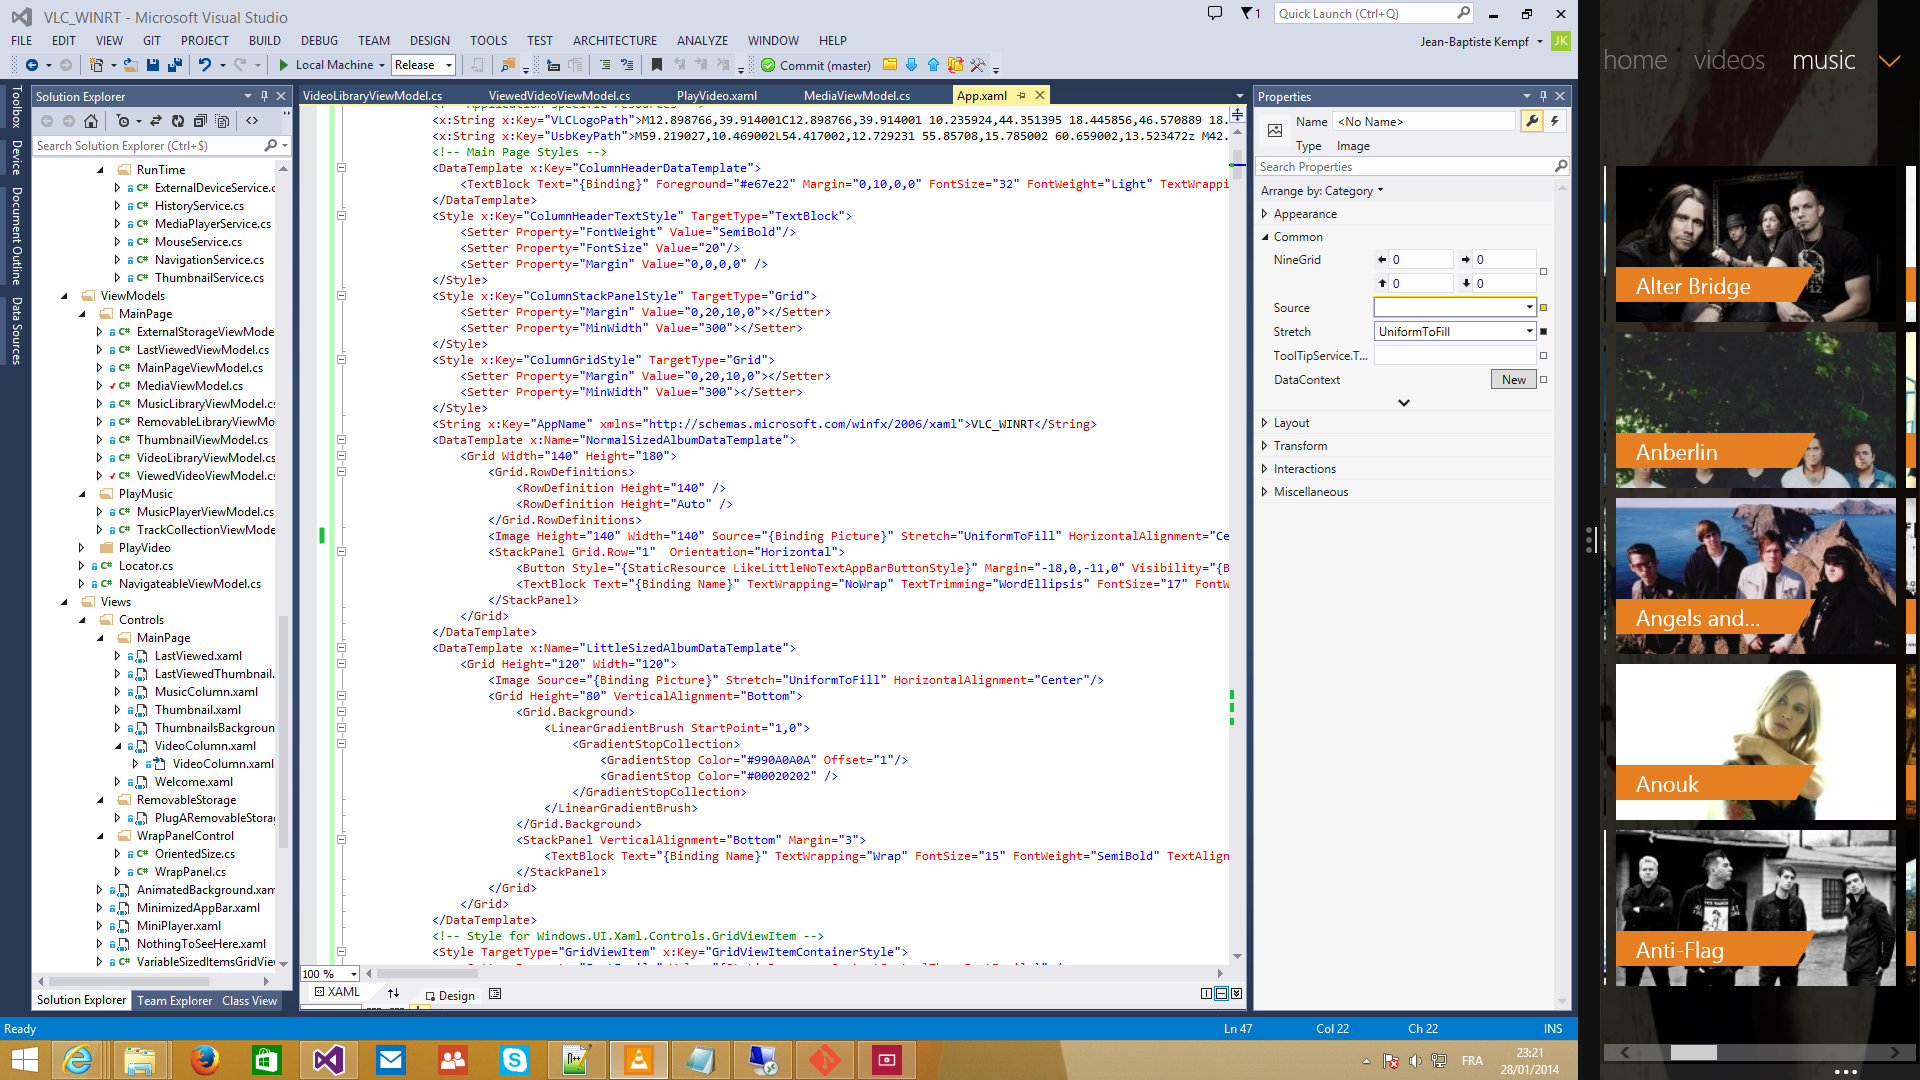Open the Stretch UniformToFill combo box
The image size is (1920, 1080).
click(1455, 332)
